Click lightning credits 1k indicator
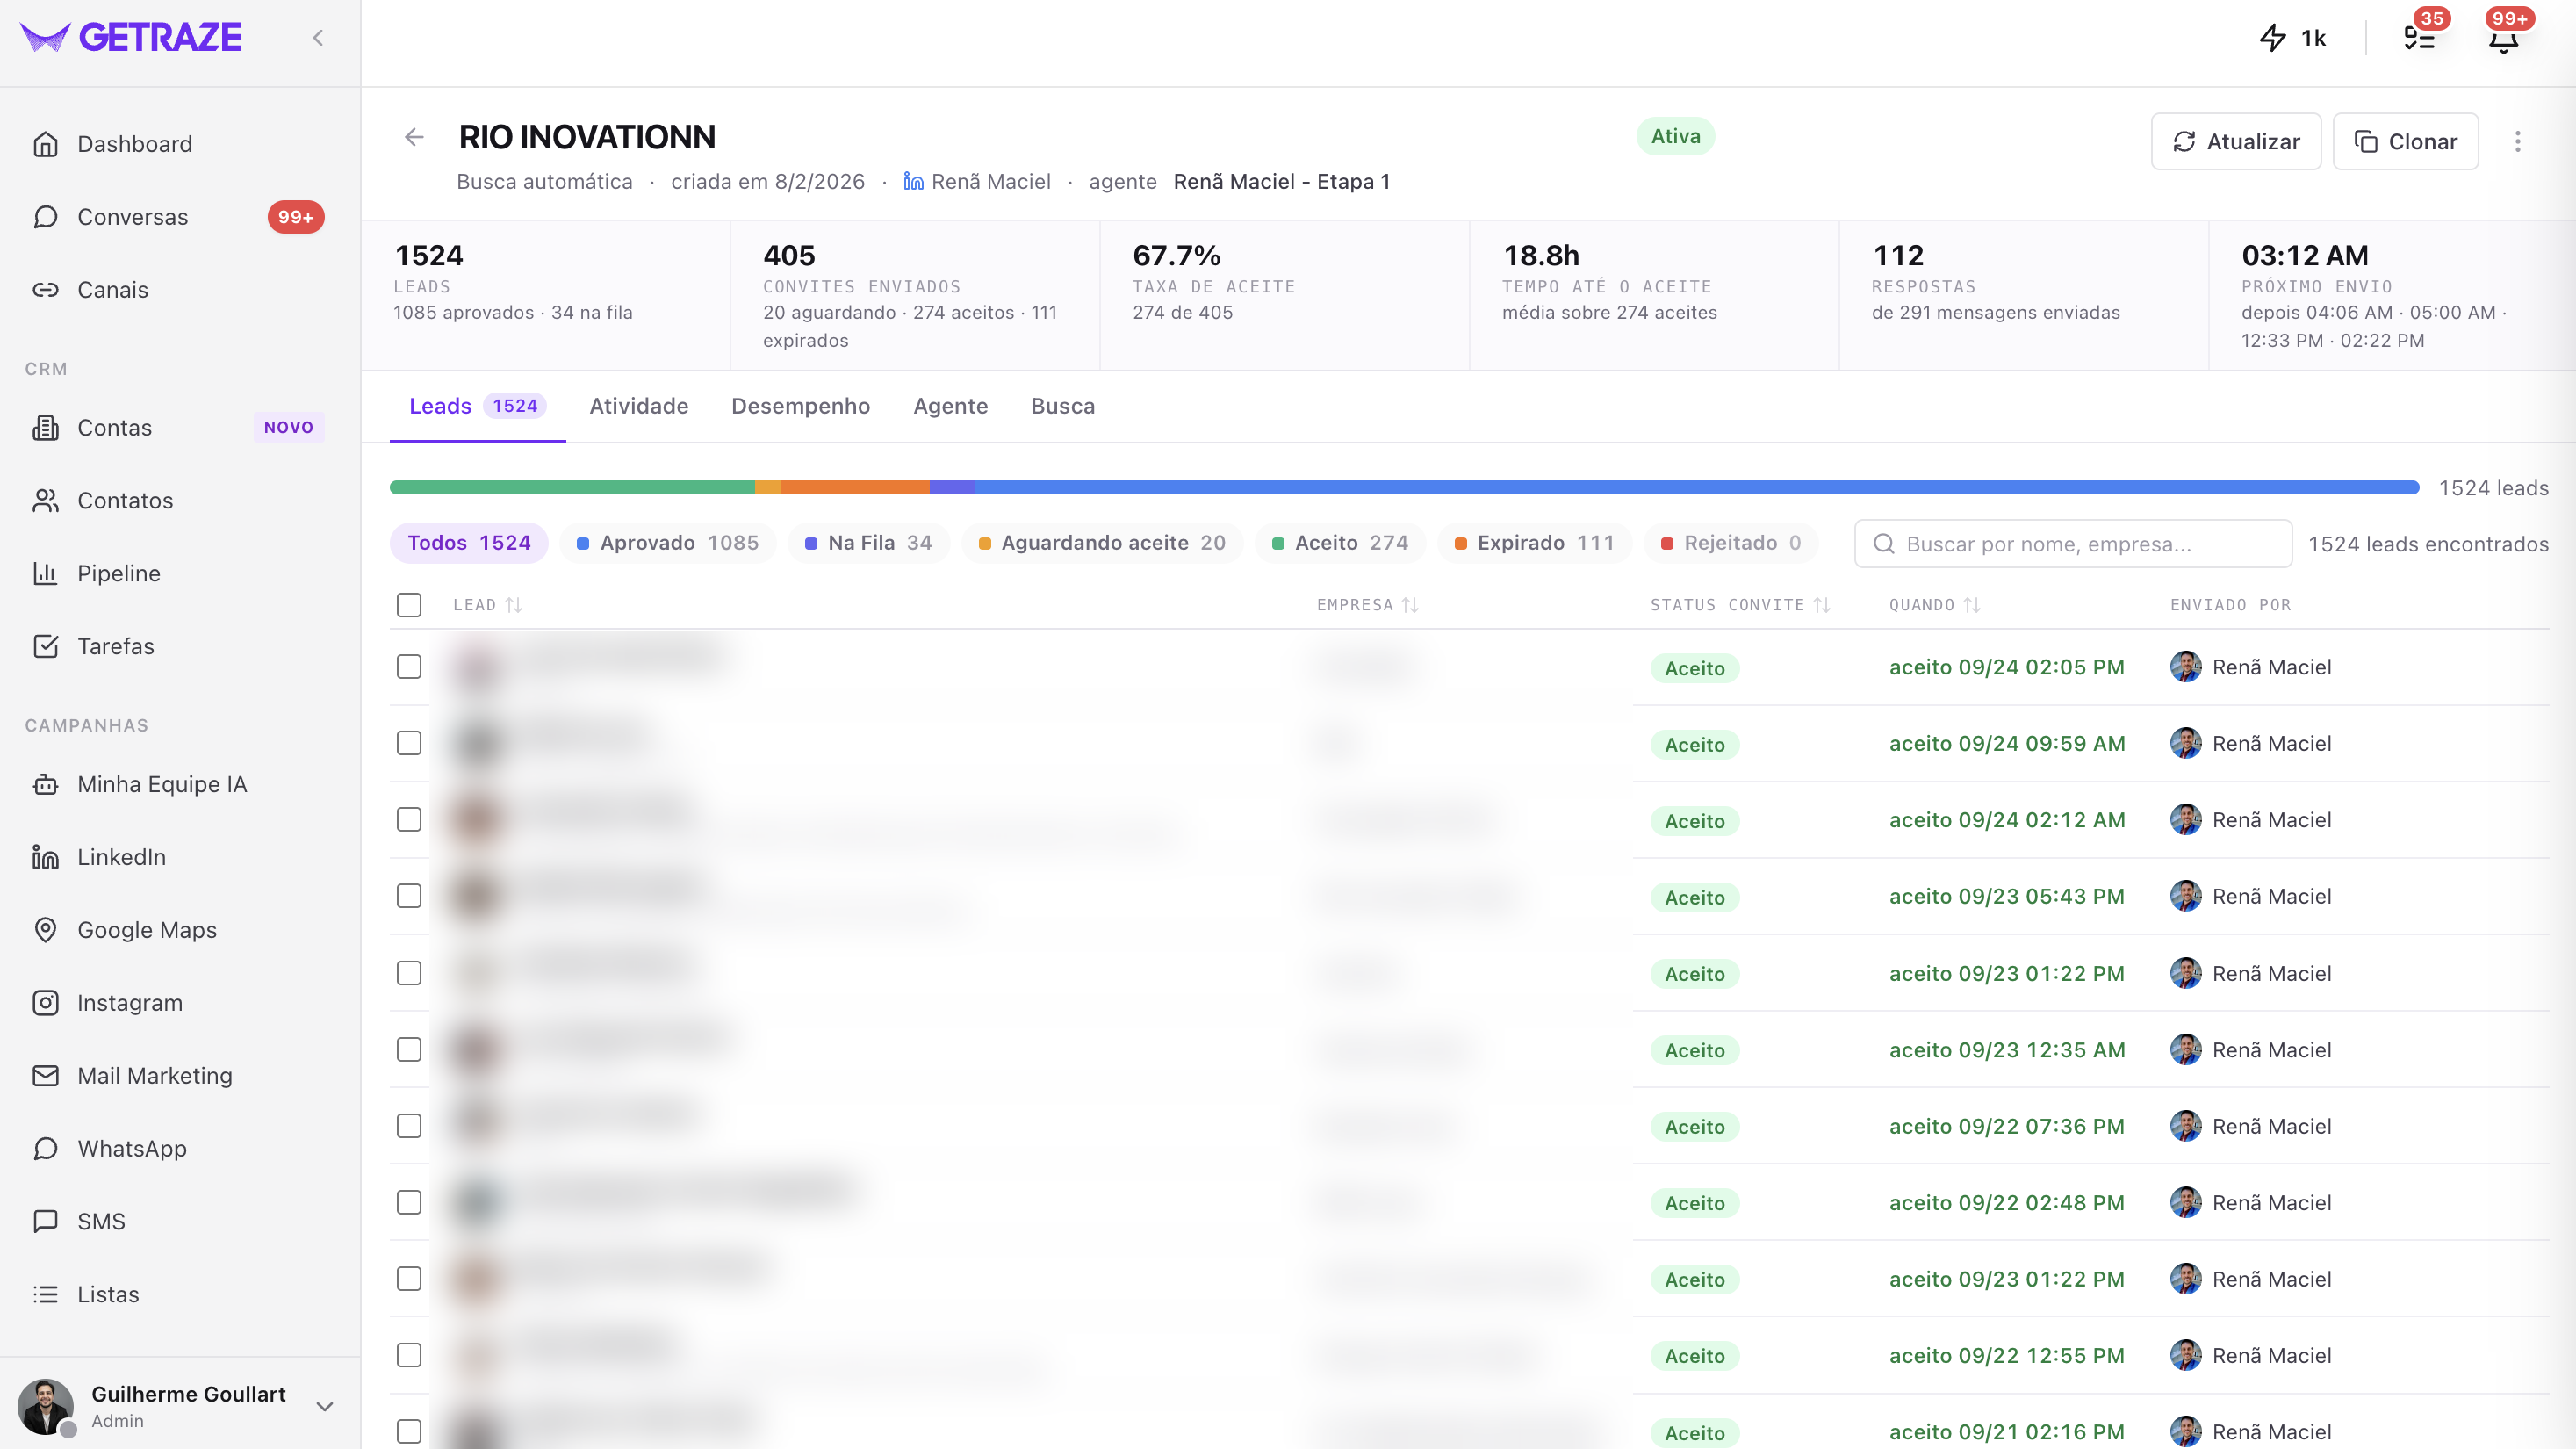 pos(2292,38)
